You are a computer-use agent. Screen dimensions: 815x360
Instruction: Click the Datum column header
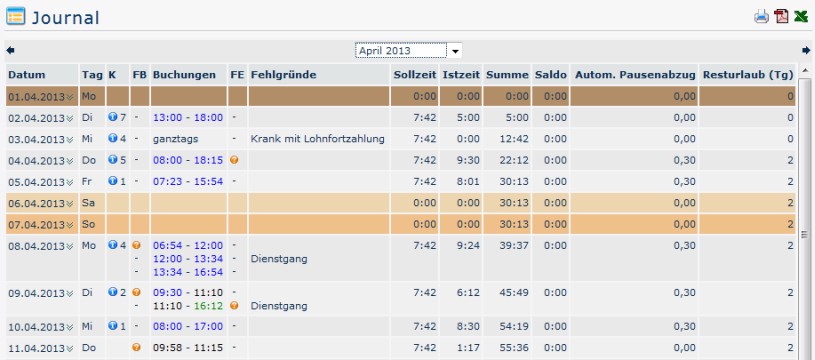[x=27, y=75]
